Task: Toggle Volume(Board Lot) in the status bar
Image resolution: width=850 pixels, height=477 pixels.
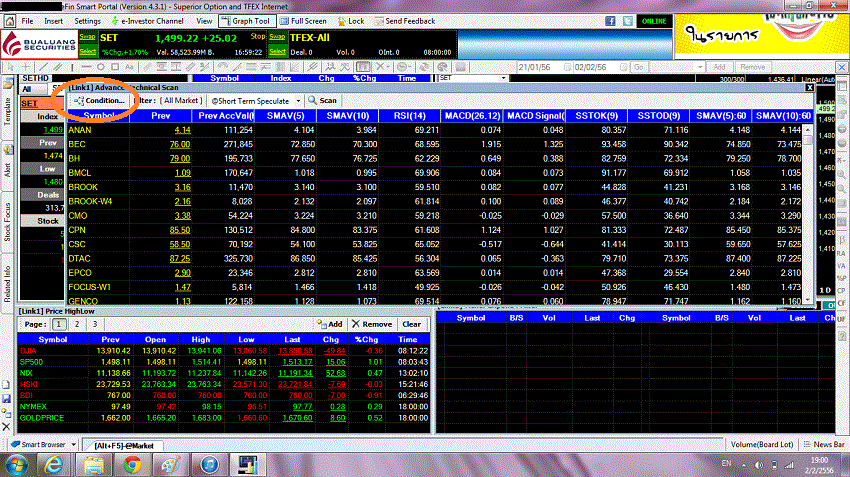Action: pyautogui.click(x=762, y=444)
